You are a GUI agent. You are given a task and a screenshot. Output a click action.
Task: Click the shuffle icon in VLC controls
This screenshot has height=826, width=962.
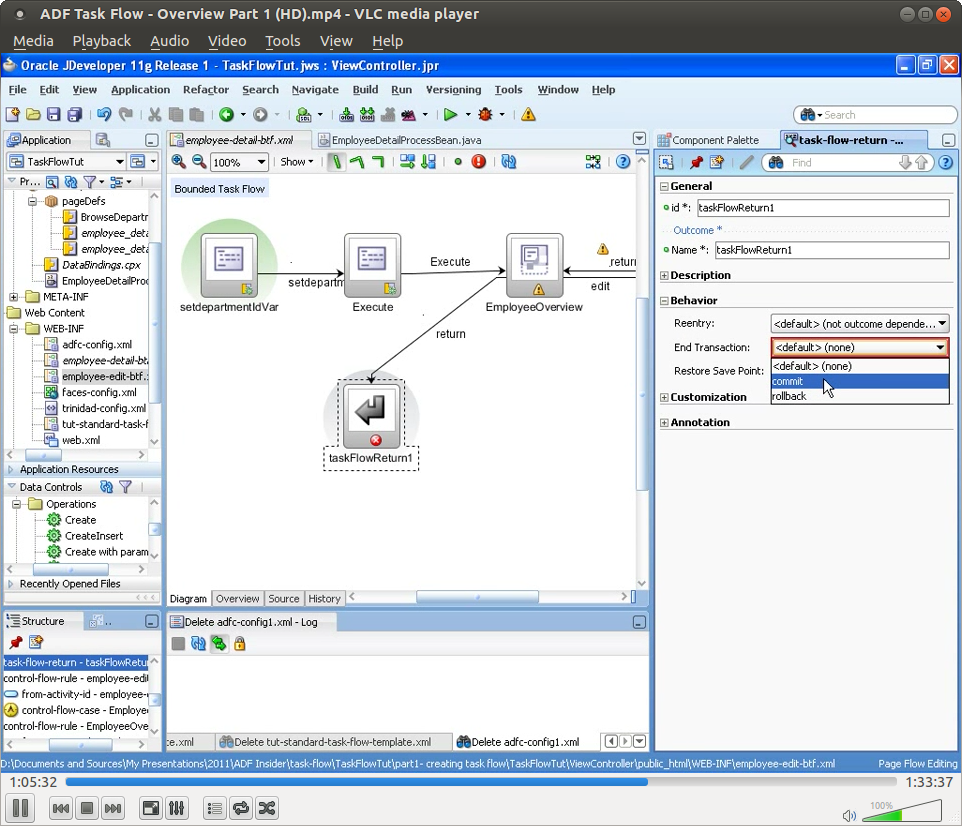point(266,808)
